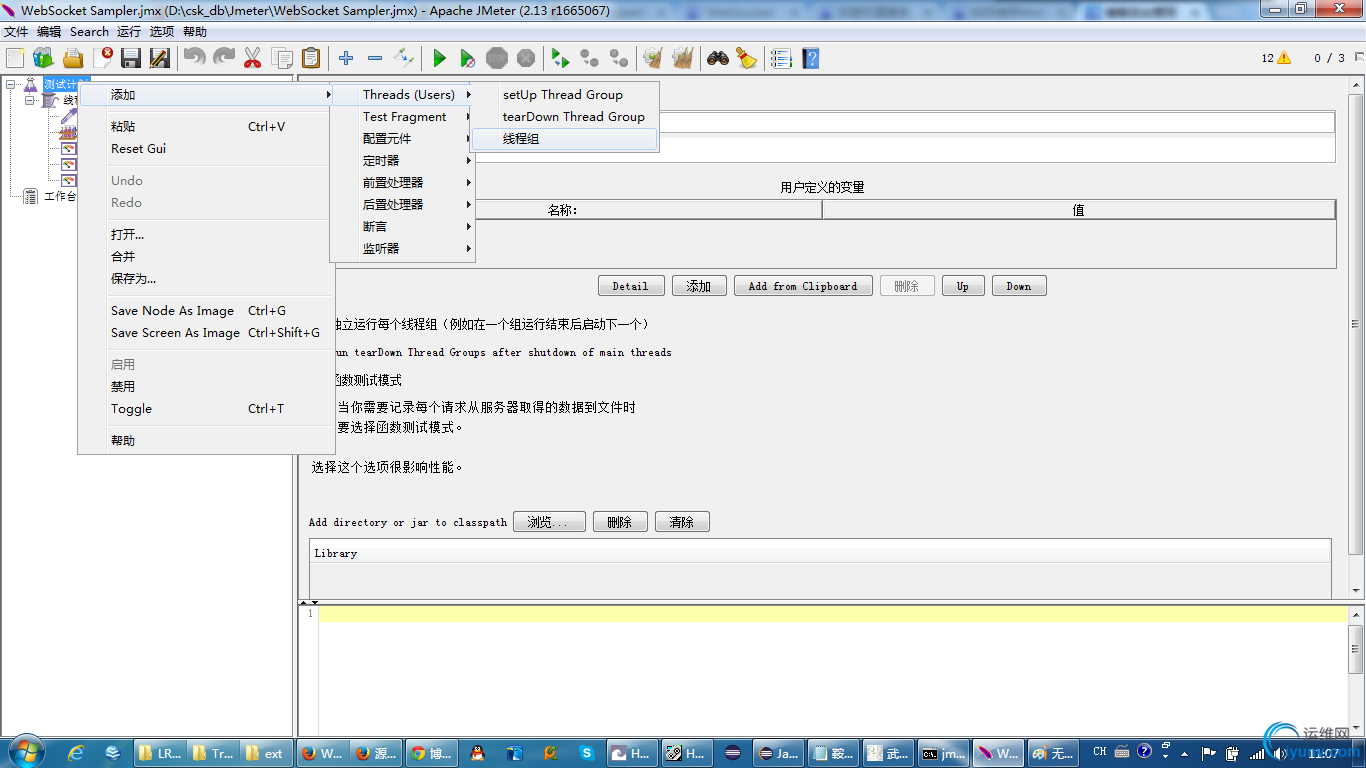
Task: Open the Function Helper dialog icon
Action: pyautogui.click(x=781, y=58)
